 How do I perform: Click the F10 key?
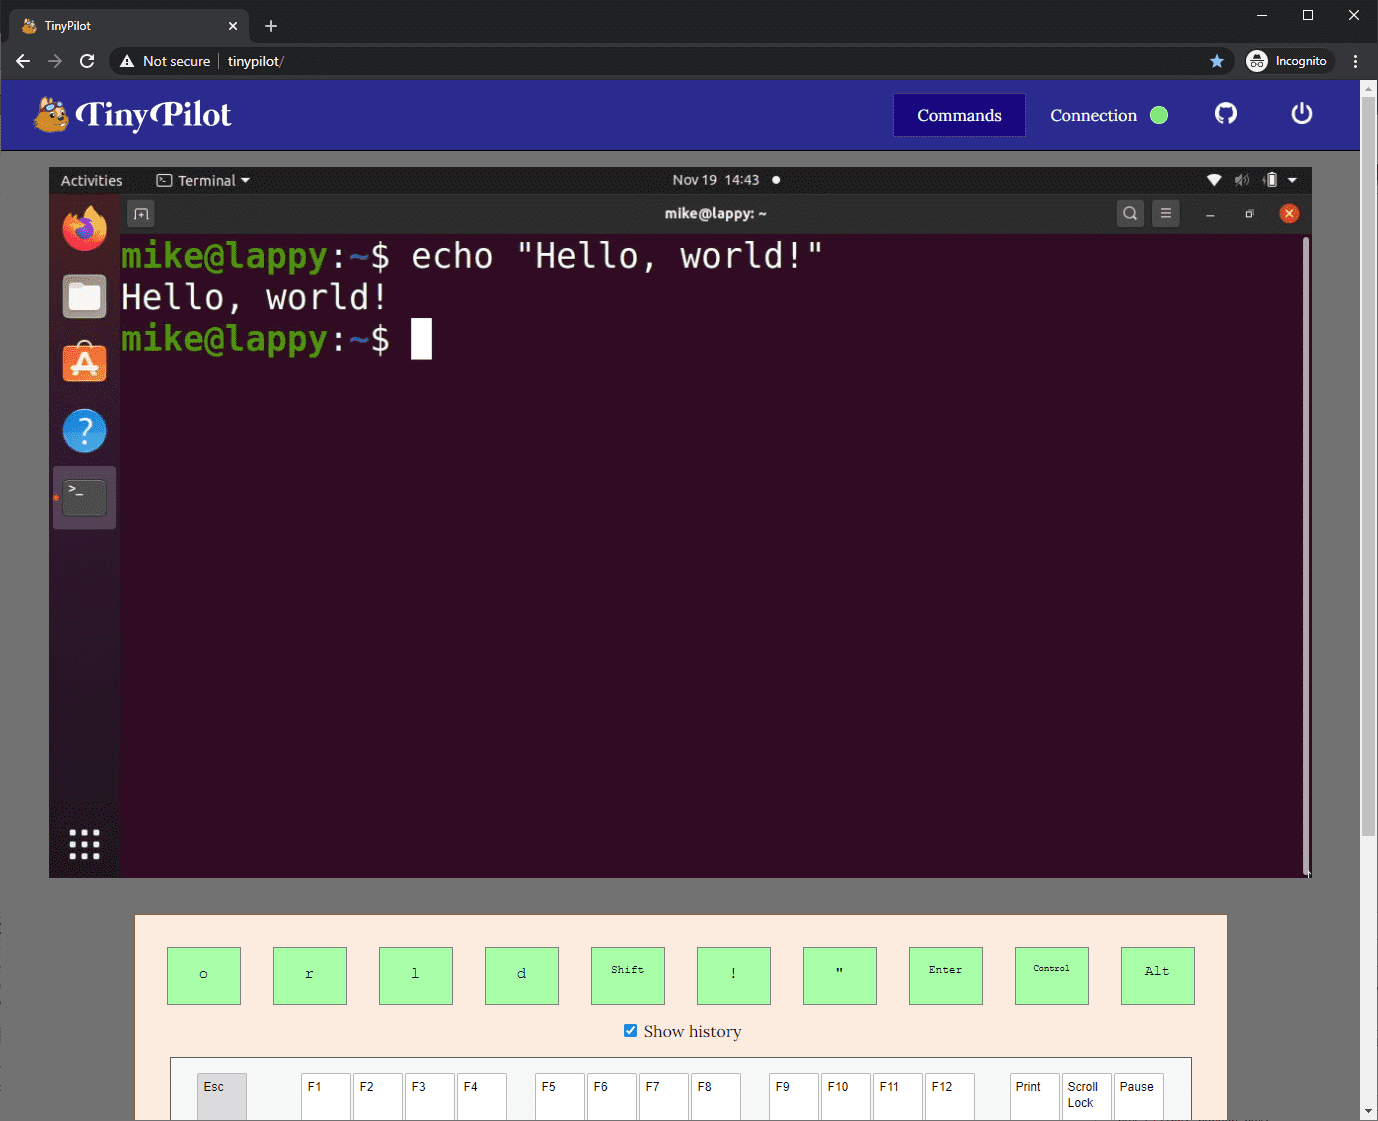tap(846, 1096)
